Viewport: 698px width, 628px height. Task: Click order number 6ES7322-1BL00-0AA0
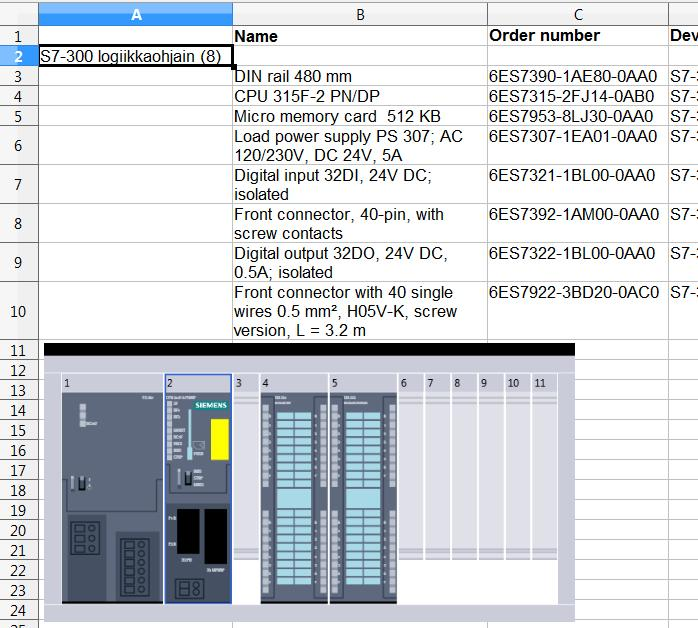pyautogui.click(x=578, y=263)
